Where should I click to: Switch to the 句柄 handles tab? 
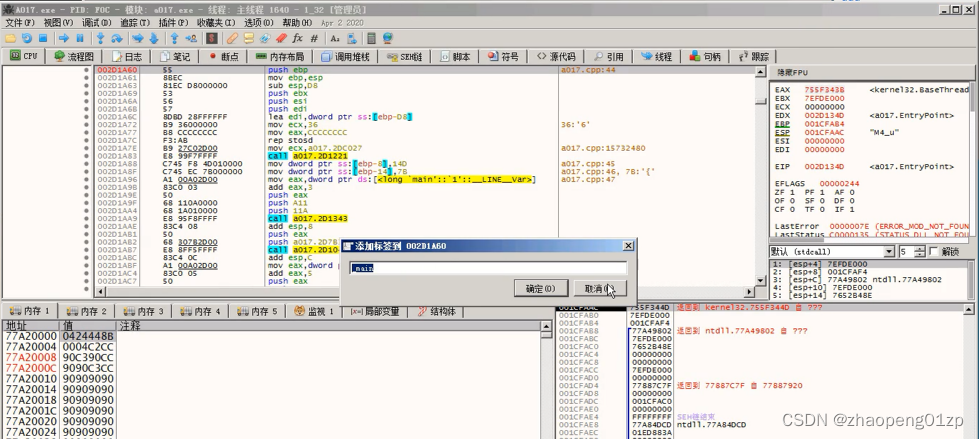pyautogui.click(x=705, y=56)
